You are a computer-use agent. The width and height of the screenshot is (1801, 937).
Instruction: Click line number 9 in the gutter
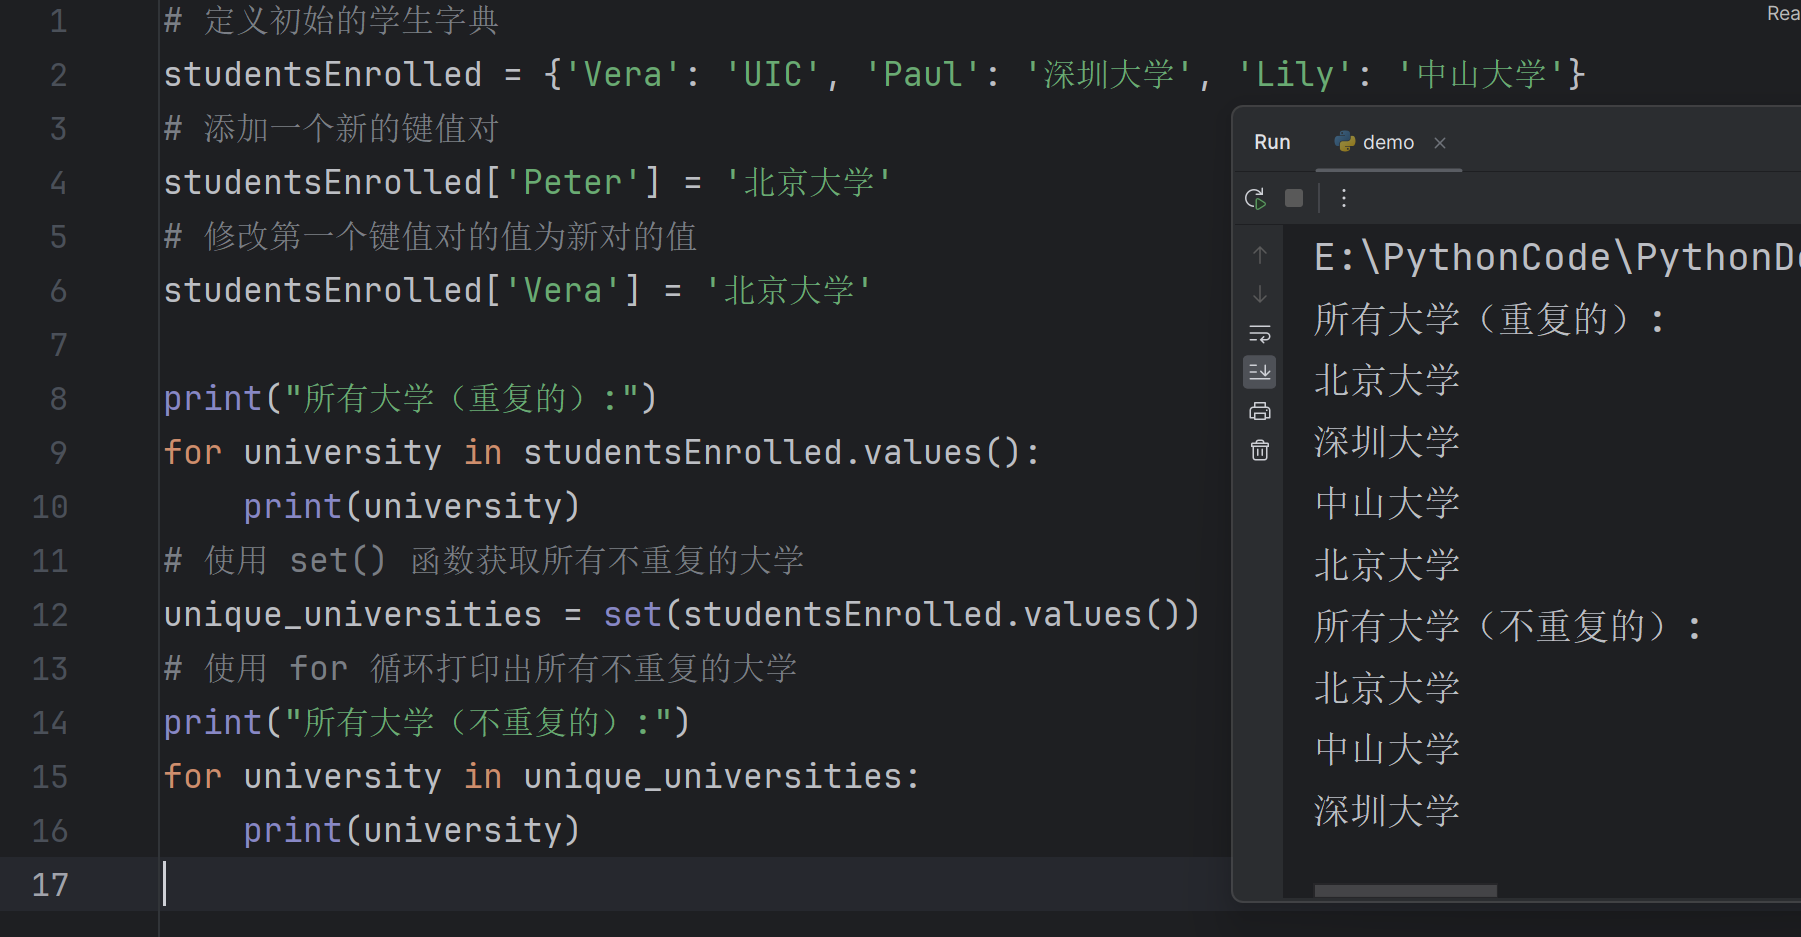(58, 452)
